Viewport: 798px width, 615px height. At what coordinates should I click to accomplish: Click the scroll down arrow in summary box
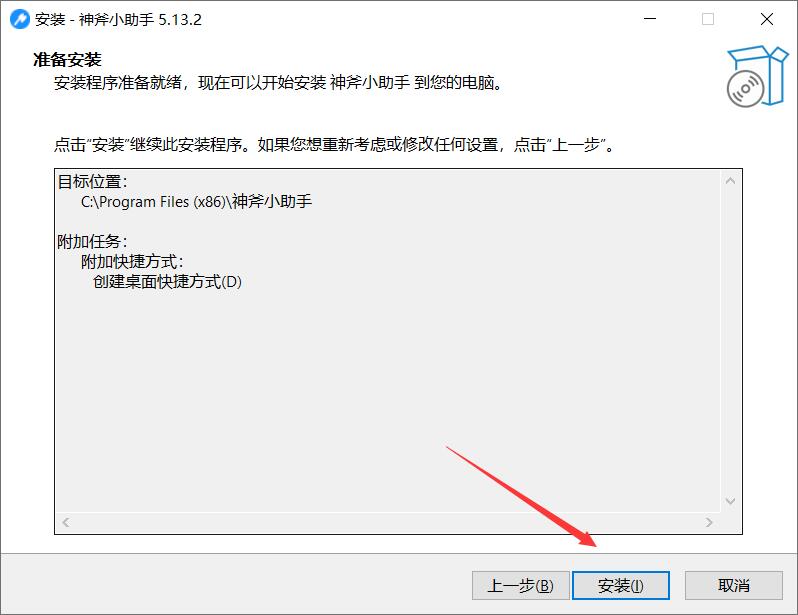point(730,501)
